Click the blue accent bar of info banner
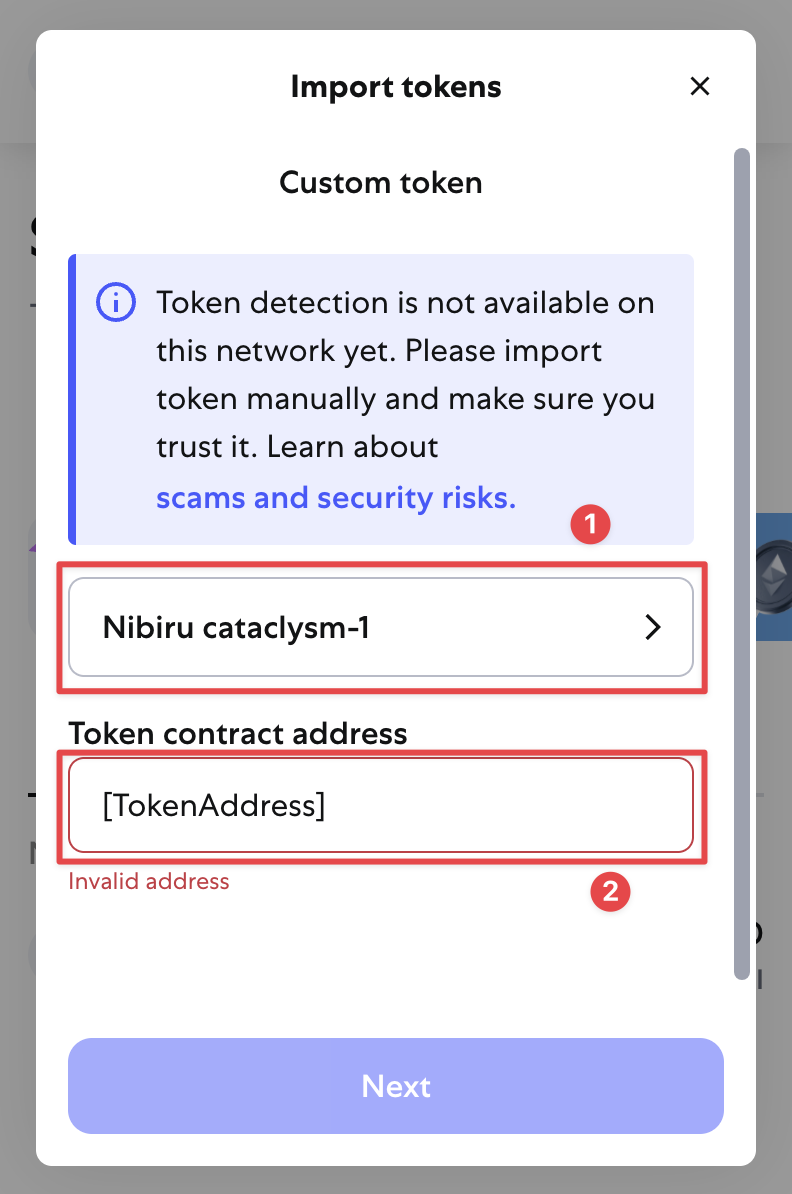This screenshot has width=792, height=1194. point(72,399)
